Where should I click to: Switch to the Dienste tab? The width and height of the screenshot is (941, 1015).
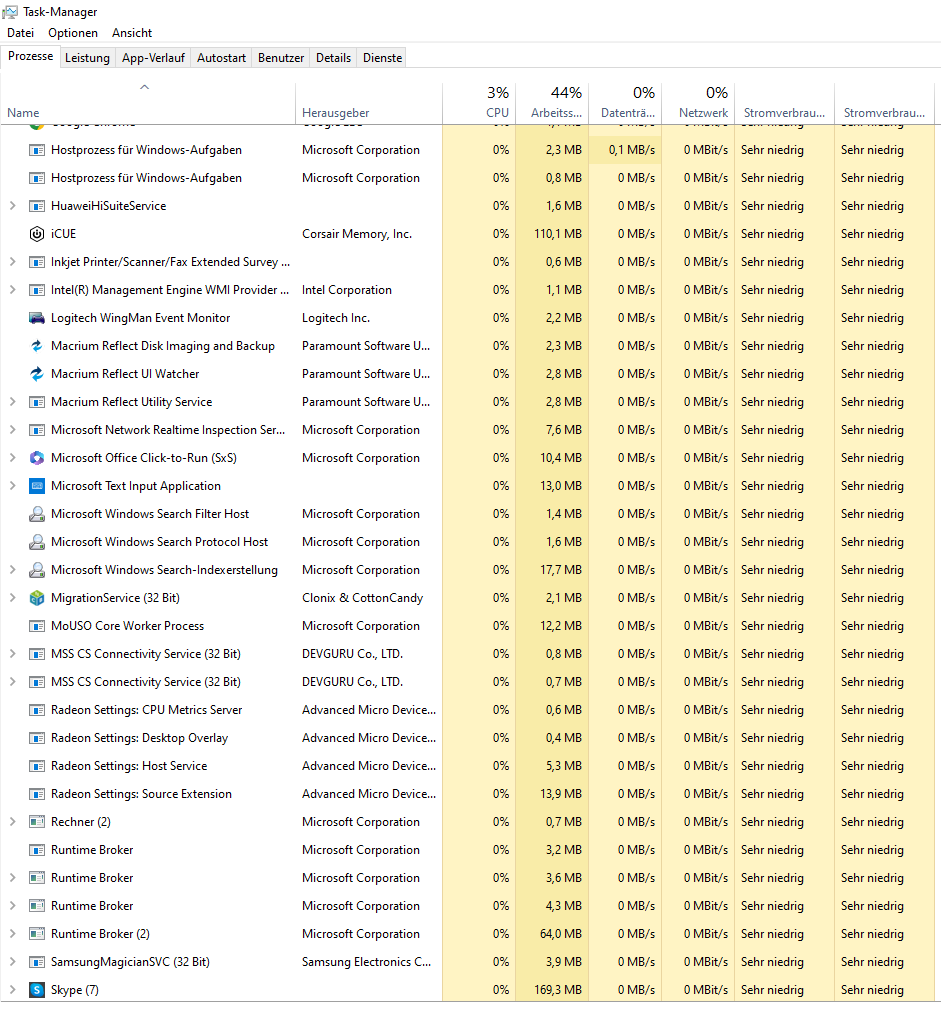click(x=382, y=58)
